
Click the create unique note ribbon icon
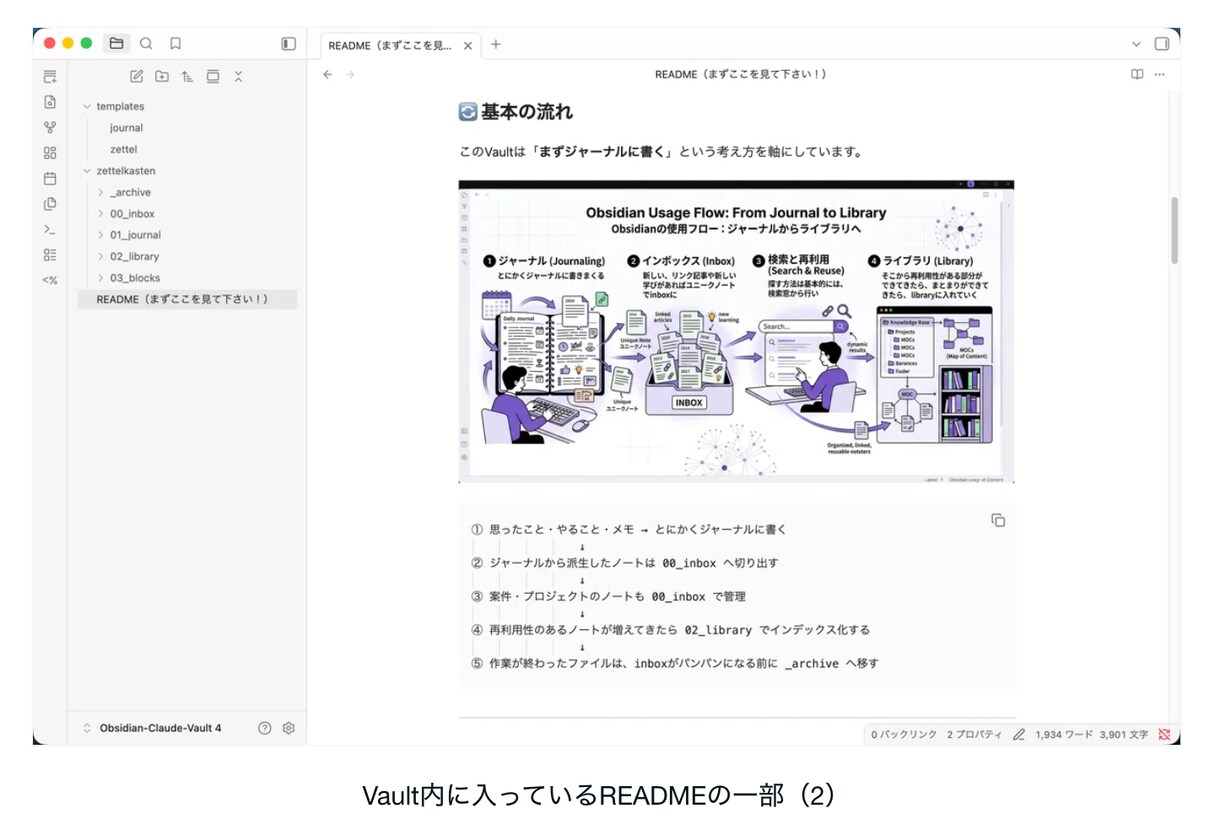click(x=50, y=77)
